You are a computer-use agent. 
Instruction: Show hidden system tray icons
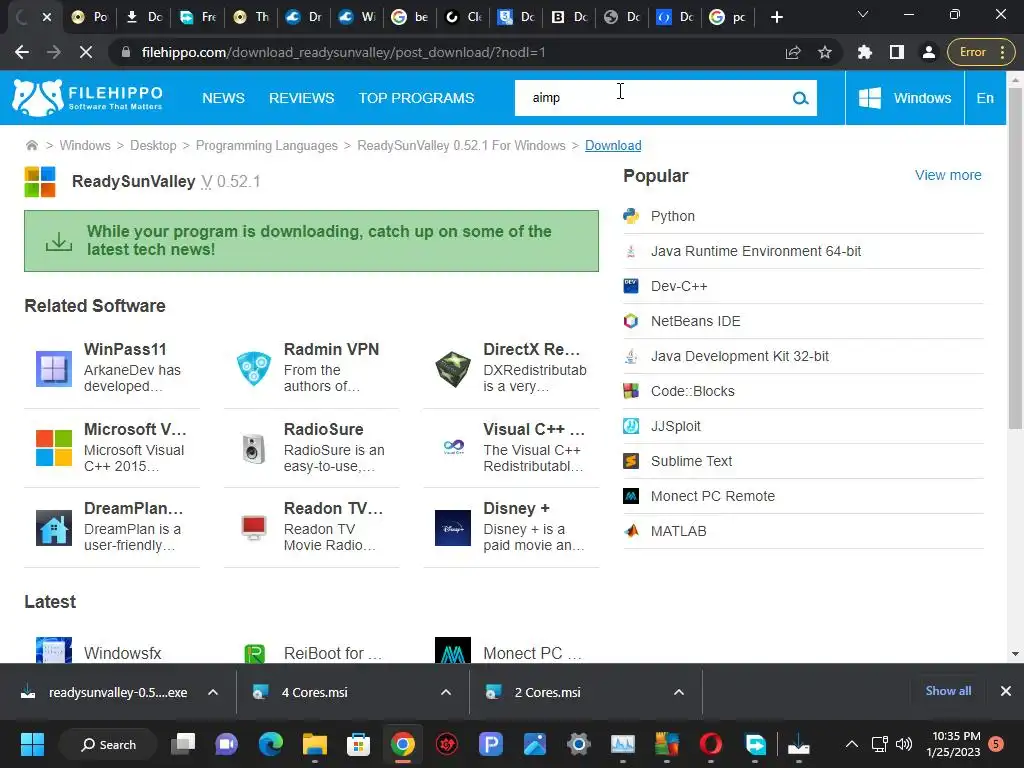pyautogui.click(x=852, y=744)
